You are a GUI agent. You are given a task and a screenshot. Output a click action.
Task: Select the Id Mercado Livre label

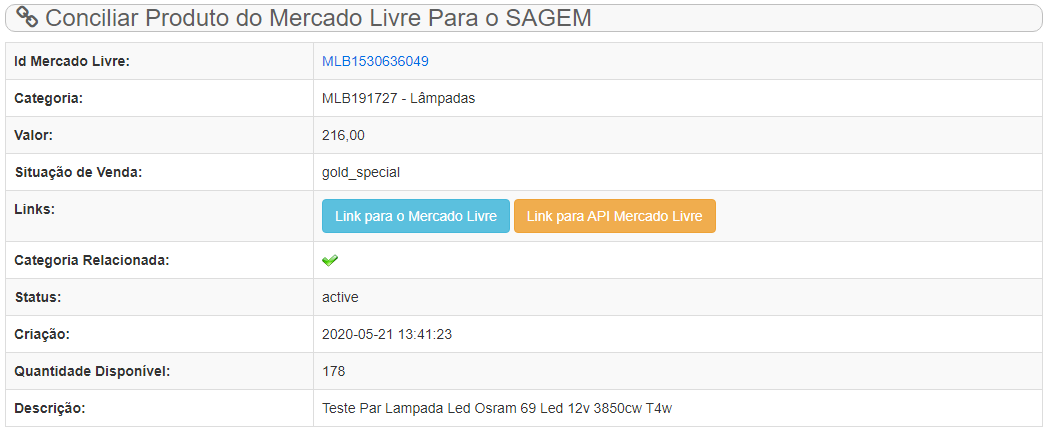click(72, 62)
